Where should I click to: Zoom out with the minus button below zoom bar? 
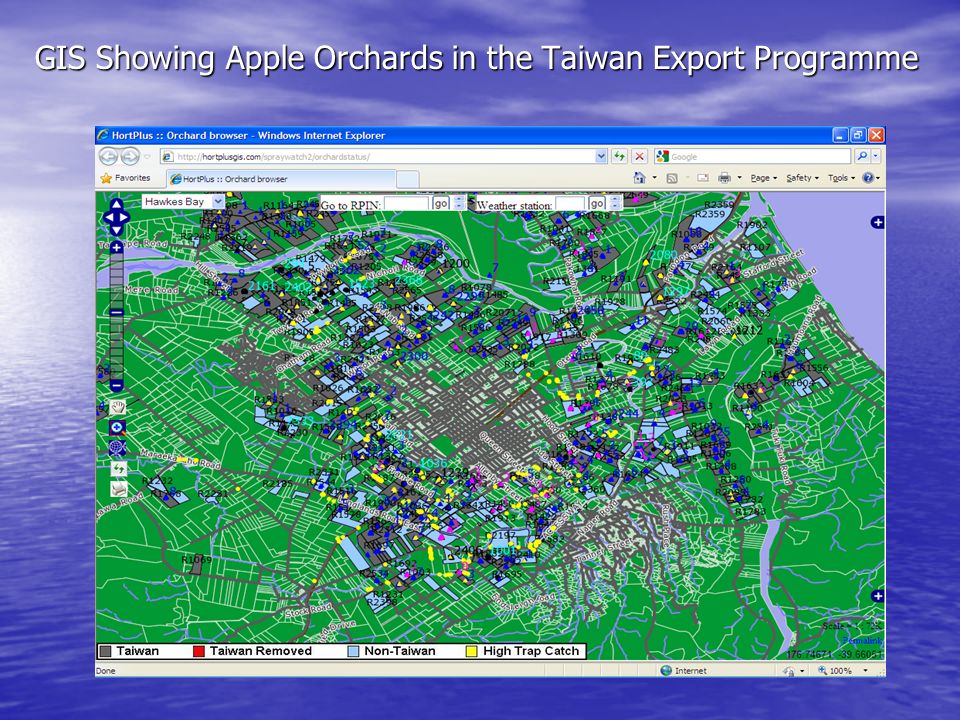point(116,386)
